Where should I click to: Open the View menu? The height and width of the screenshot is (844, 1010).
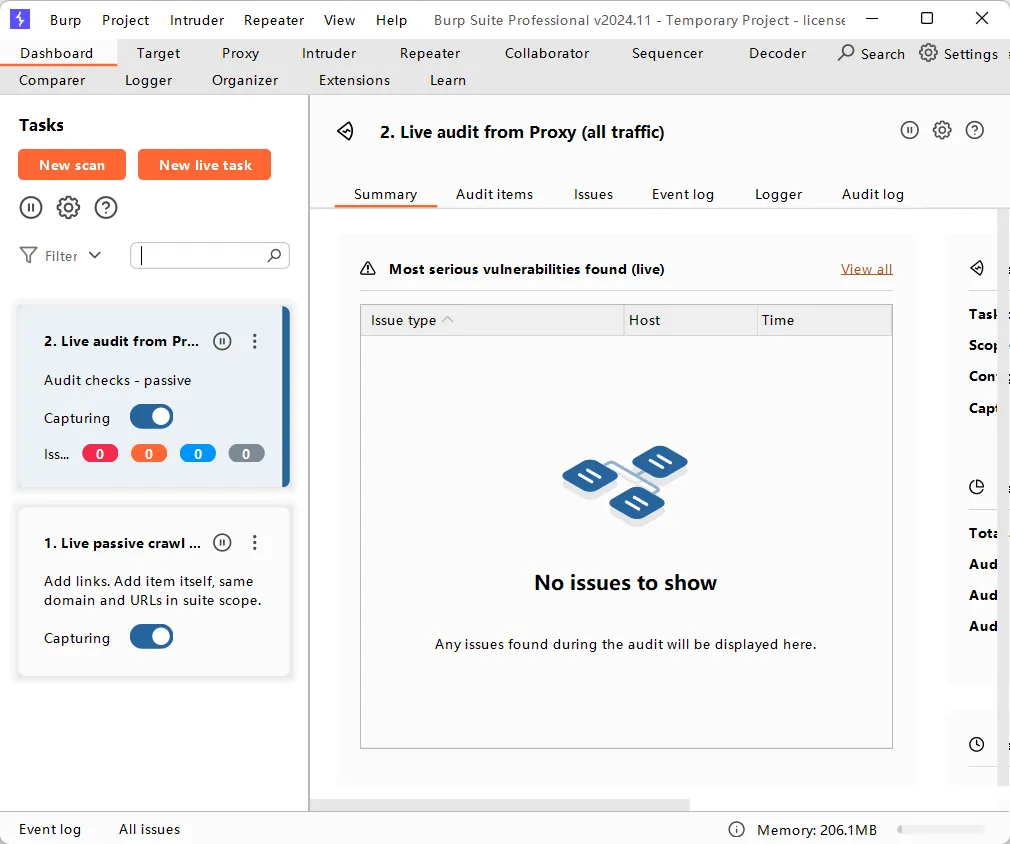pos(339,20)
